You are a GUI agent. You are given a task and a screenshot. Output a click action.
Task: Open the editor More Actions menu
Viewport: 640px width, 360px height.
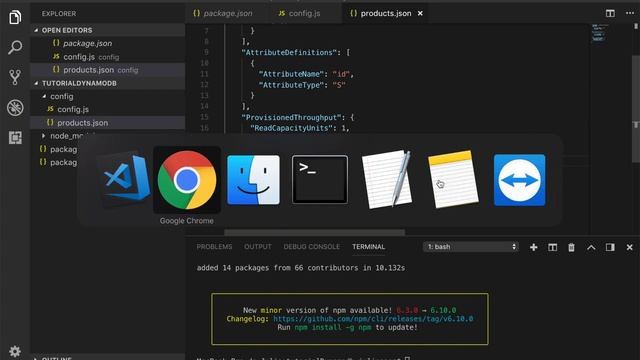pyautogui.click(x=630, y=13)
